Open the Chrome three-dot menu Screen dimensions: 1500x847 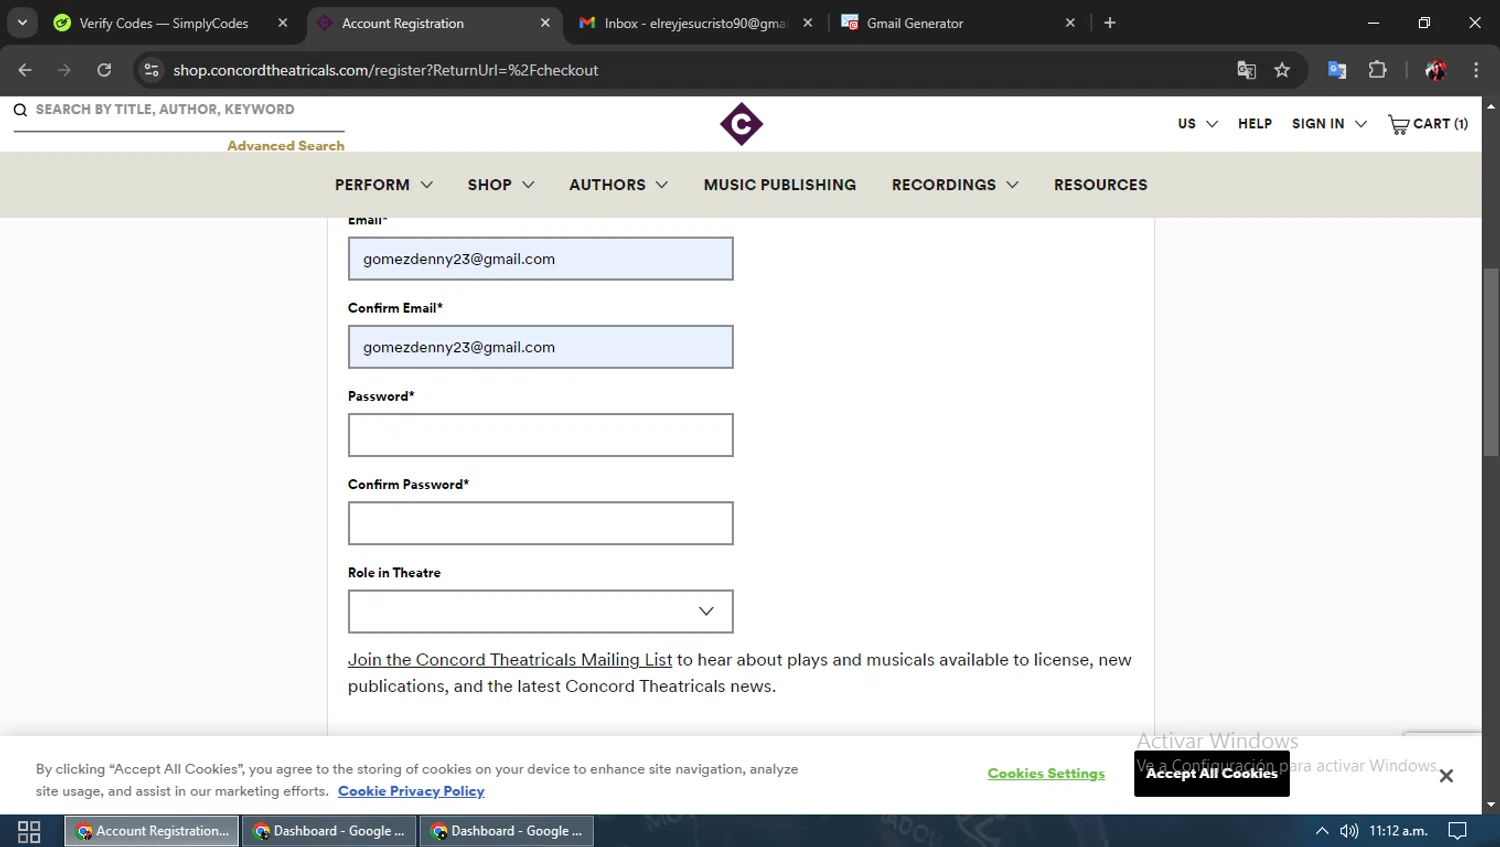point(1476,70)
